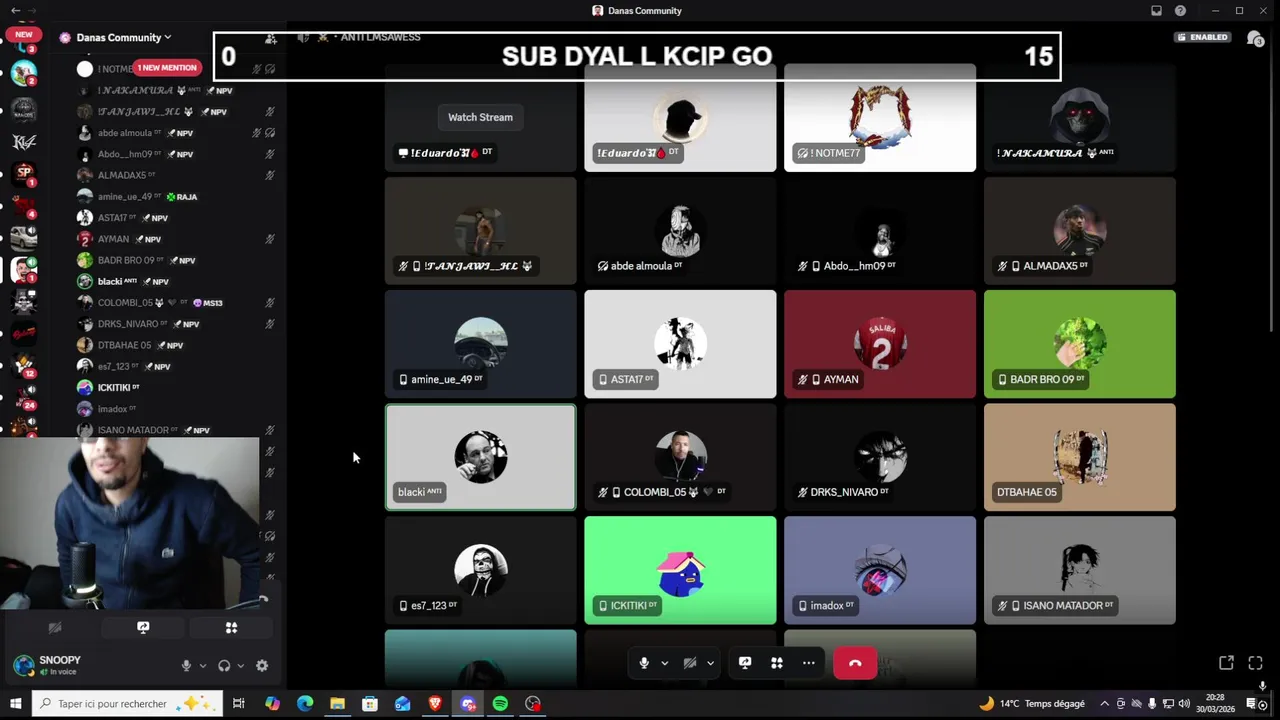
Task: Open Task View on taskbar
Action: (238, 704)
